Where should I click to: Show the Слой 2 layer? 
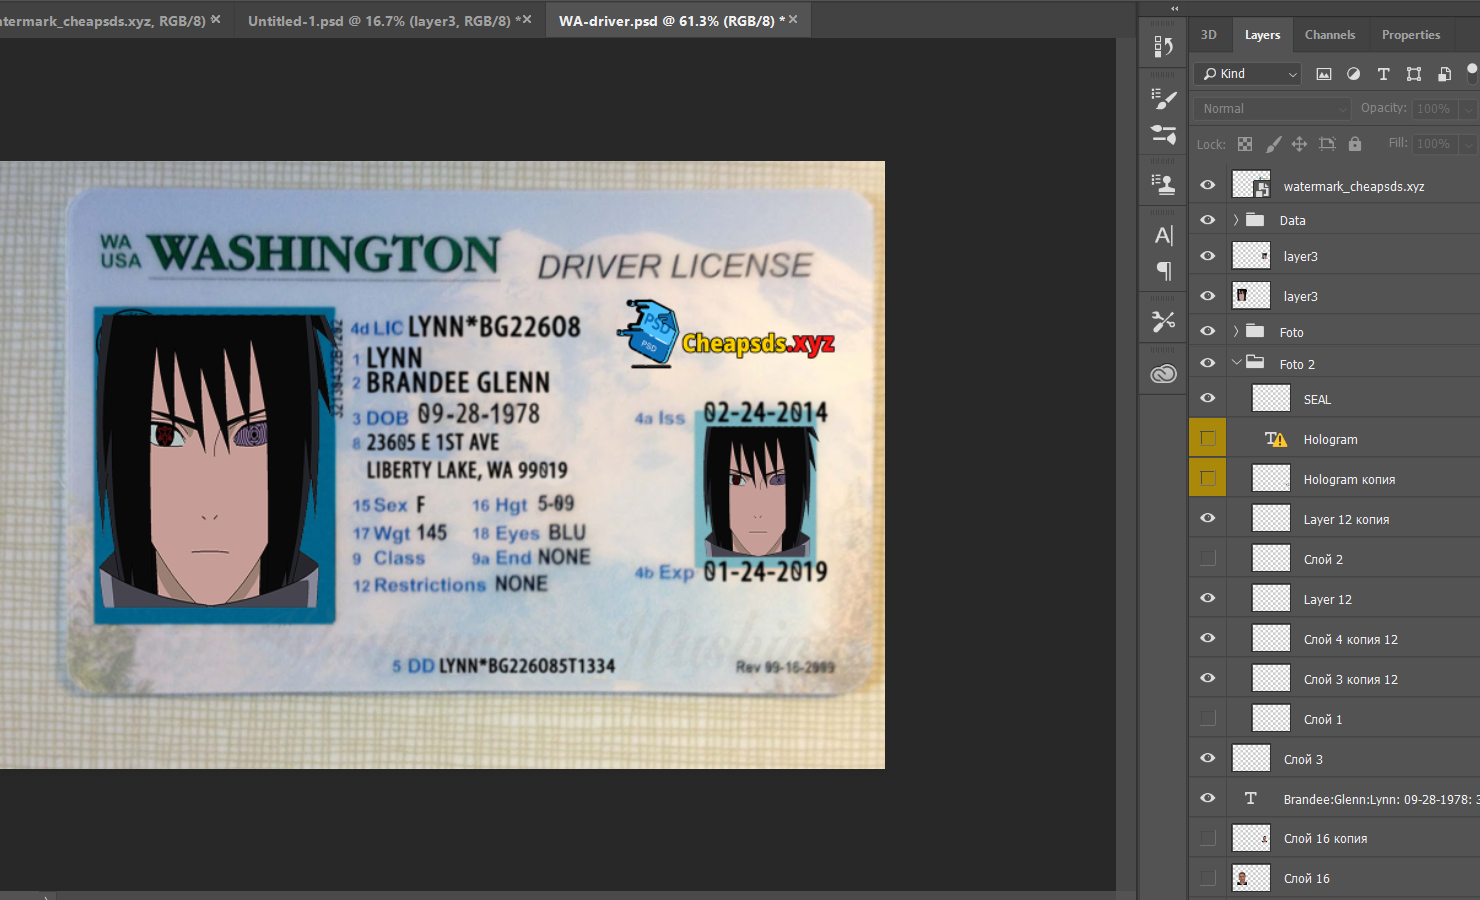click(x=1208, y=559)
